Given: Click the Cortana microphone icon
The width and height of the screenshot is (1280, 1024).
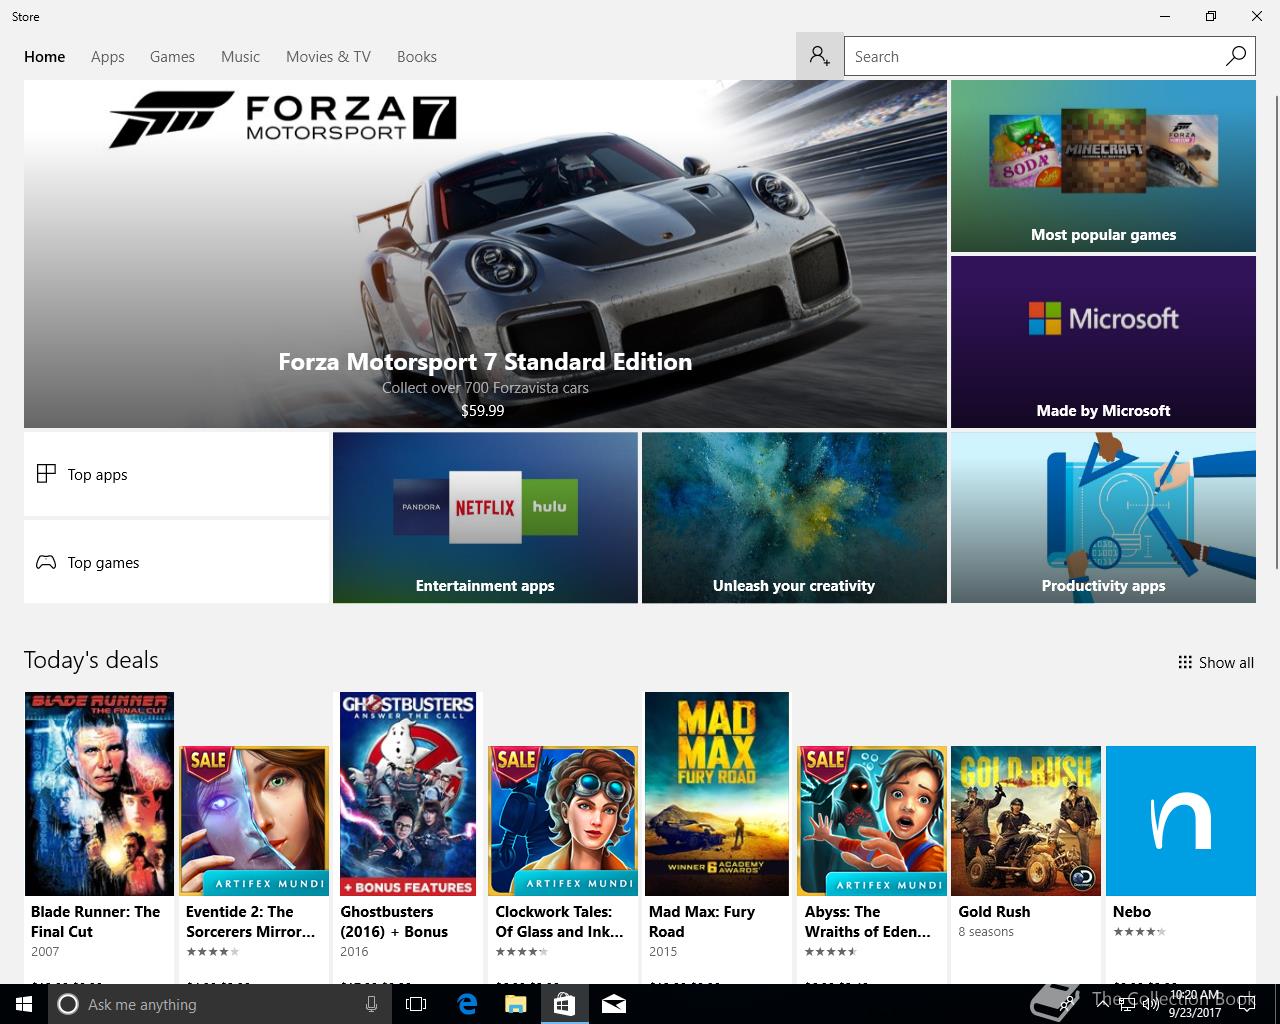Looking at the screenshot, I should (x=371, y=1004).
